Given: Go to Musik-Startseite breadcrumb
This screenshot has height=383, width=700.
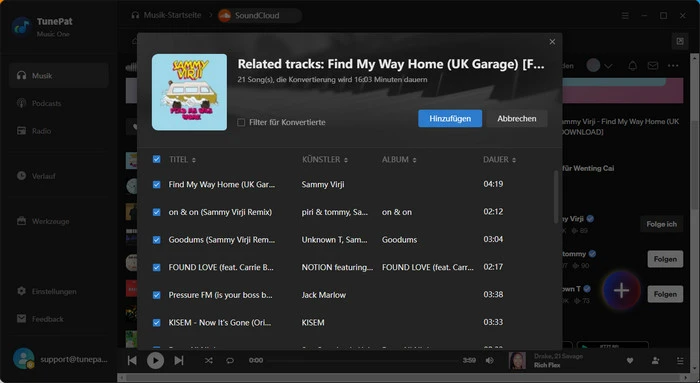Looking at the screenshot, I should pos(166,15).
